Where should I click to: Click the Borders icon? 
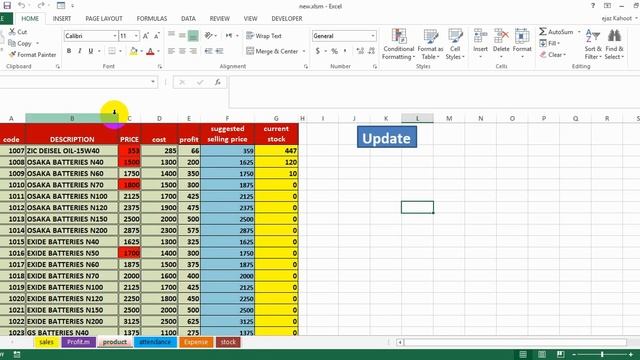(x=112, y=51)
